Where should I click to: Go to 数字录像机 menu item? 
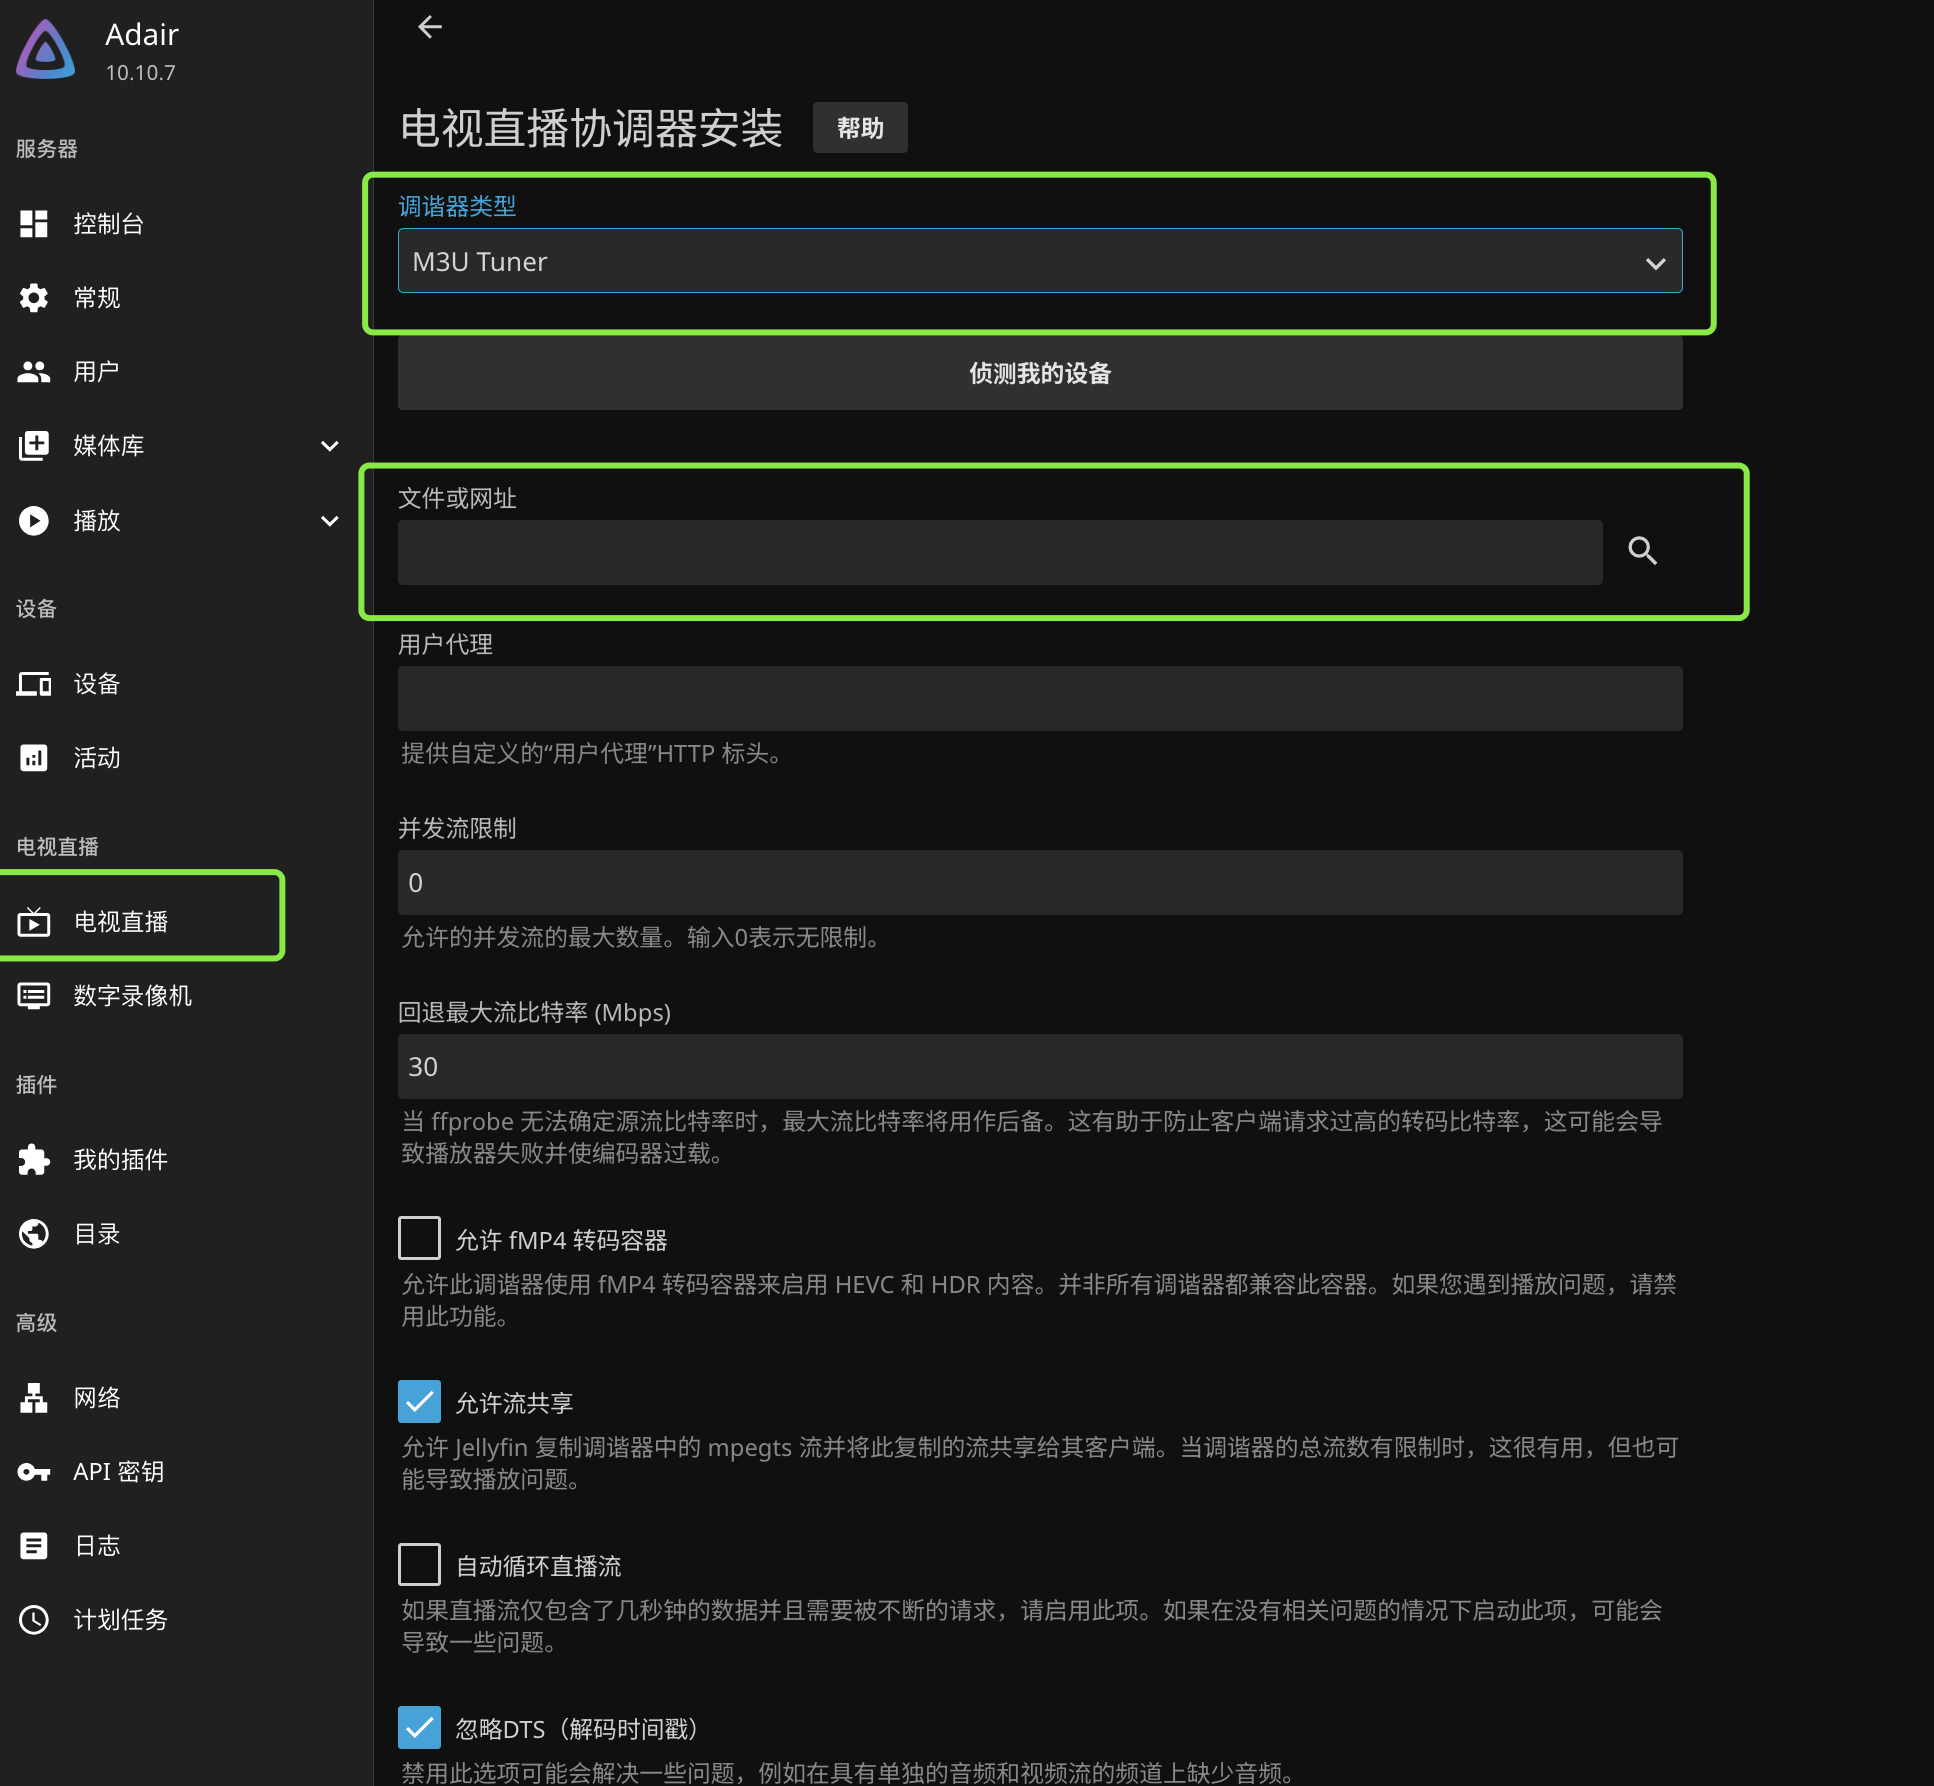pyautogui.click(x=132, y=995)
